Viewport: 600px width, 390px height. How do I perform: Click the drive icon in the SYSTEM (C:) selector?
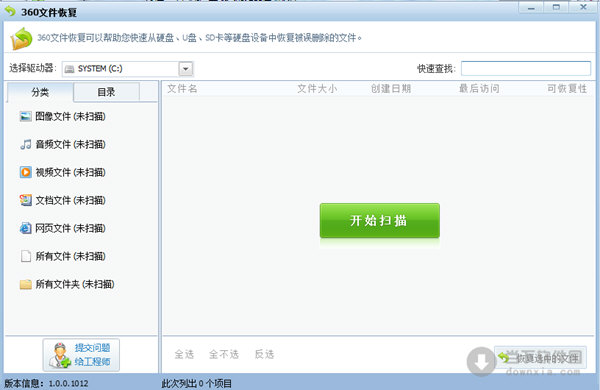pyautogui.click(x=69, y=69)
